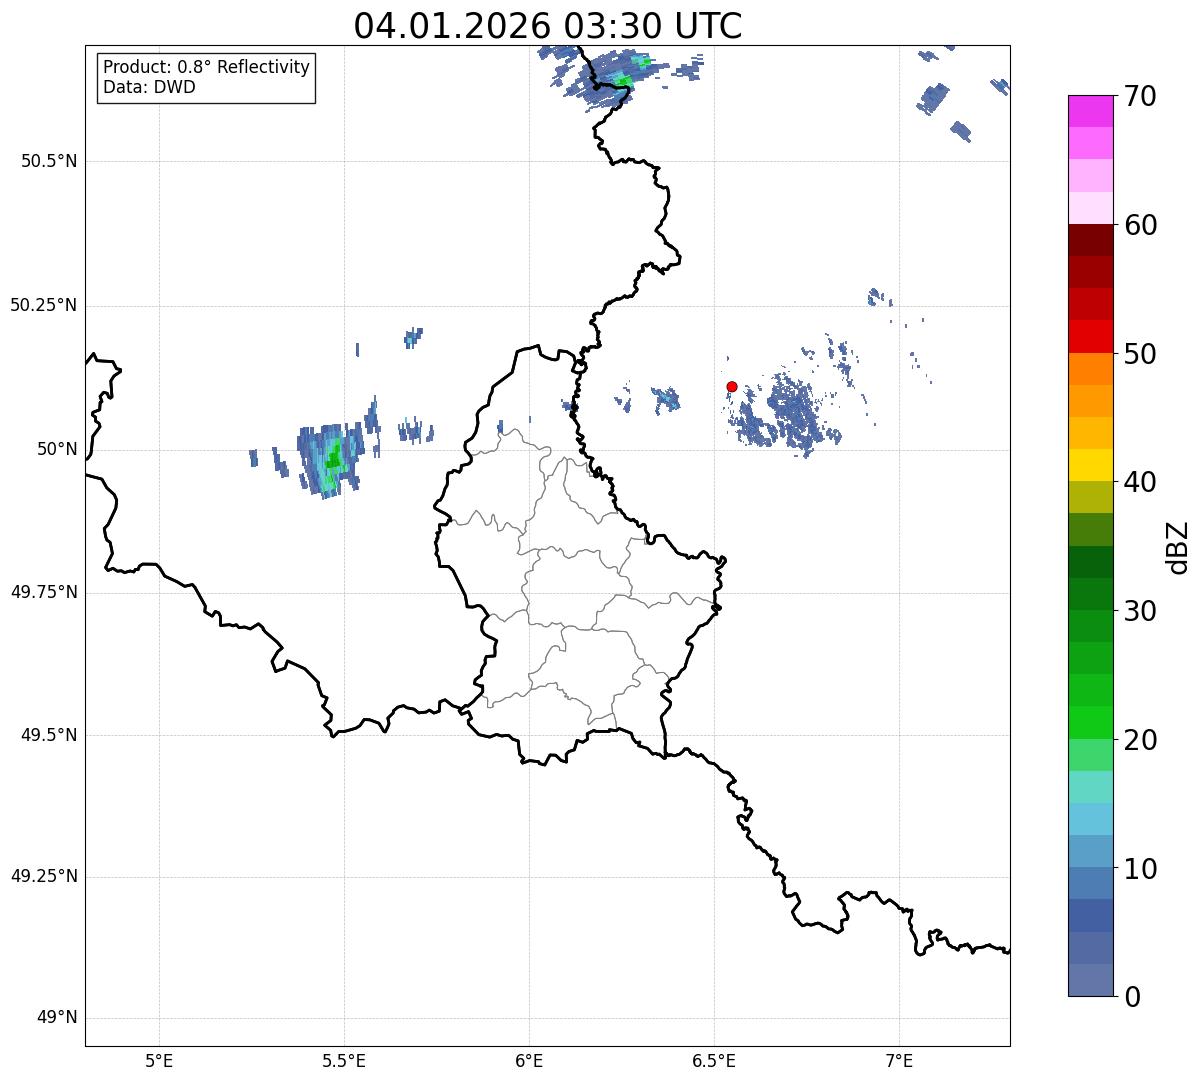Pick the bright green swatch just above 20 dBZ
This screenshot has width=1202, height=1081.
(x=1090, y=723)
